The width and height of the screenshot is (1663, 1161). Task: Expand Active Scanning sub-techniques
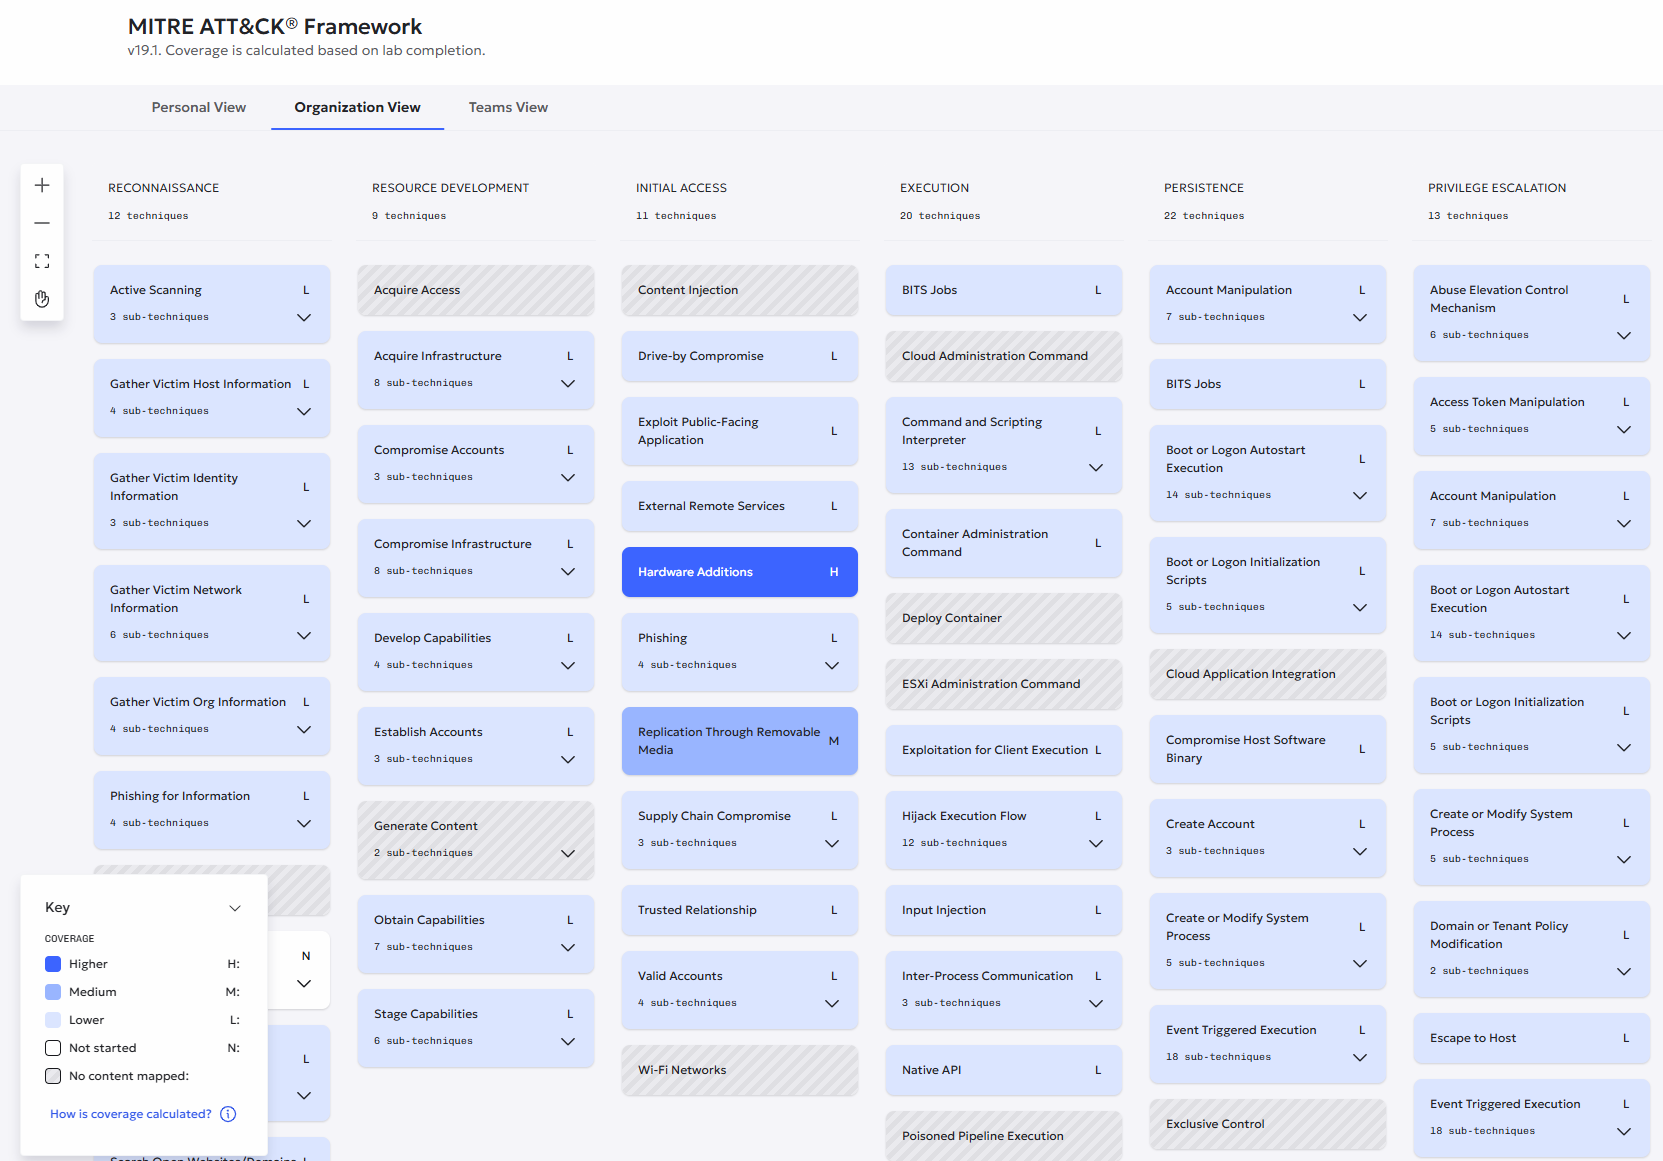pyautogui.click(x=304, y=317)
